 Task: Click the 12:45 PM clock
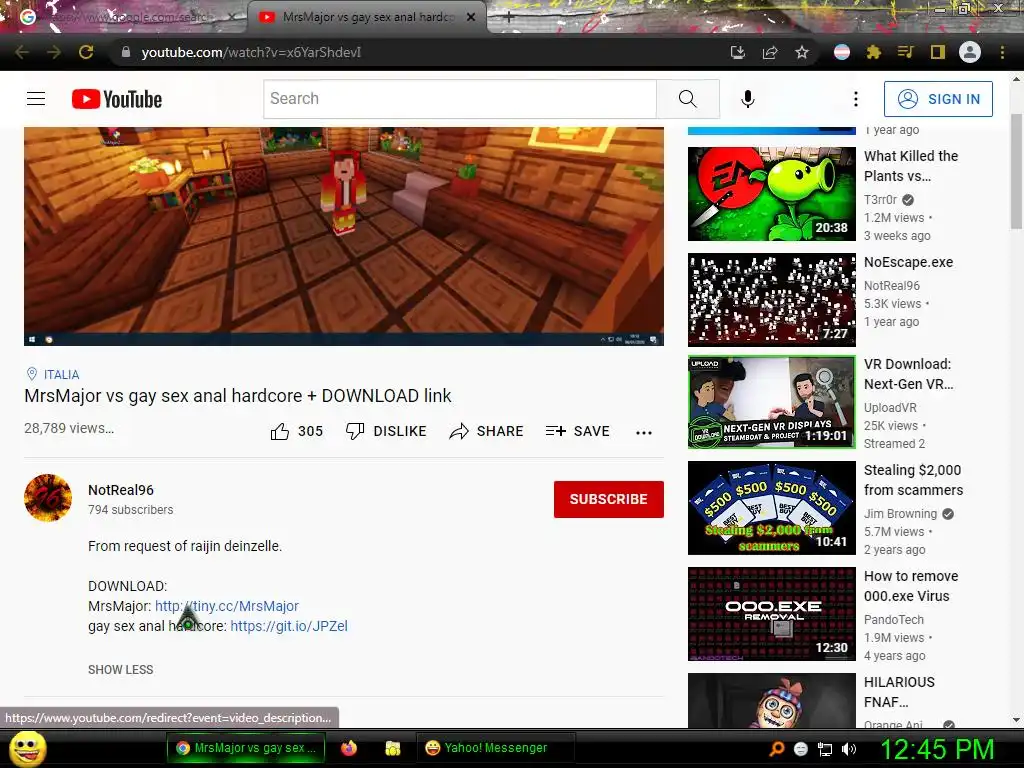point(937,749)
